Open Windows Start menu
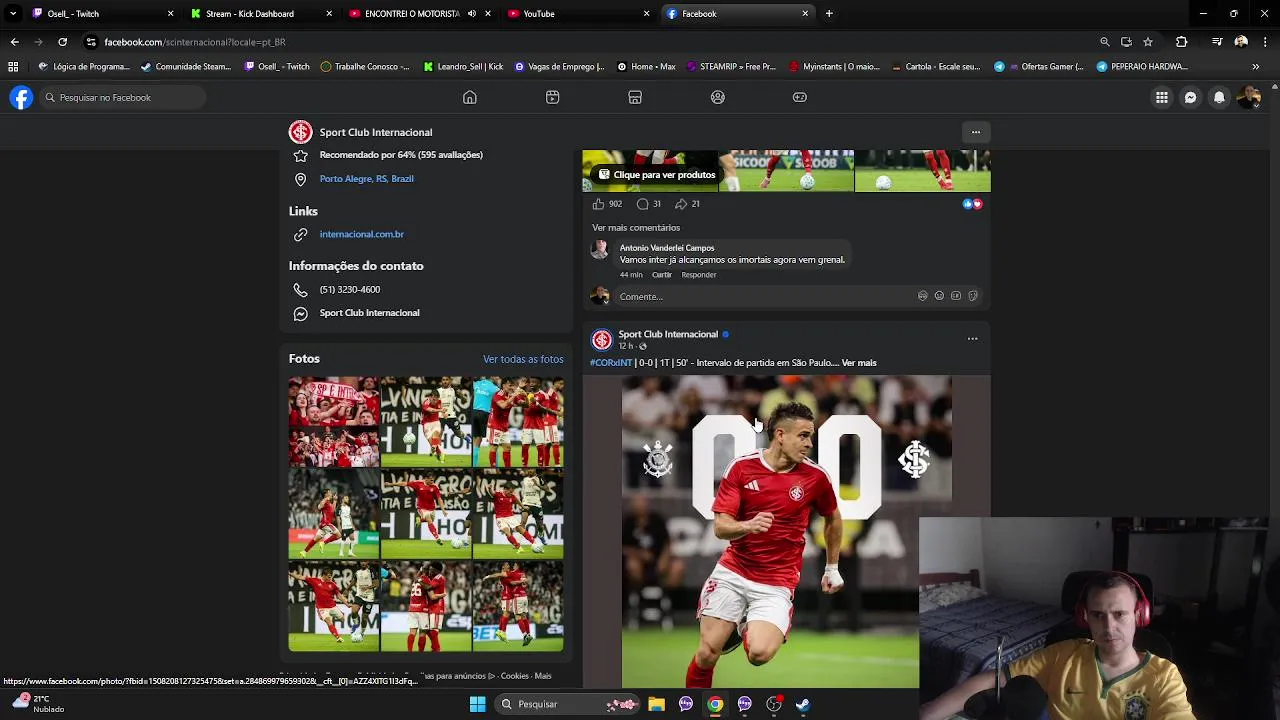Screen dimensions: 1280x720 coord(477,704)
